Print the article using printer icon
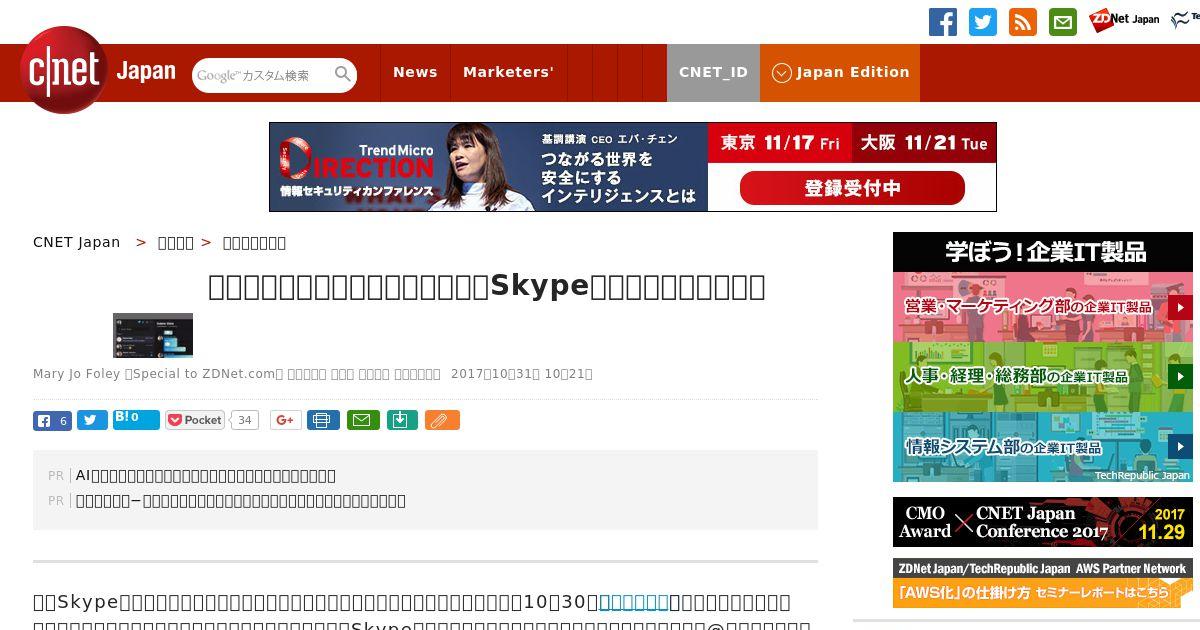The width and height of the screenshot is (1200, 630). coord(323,420)
